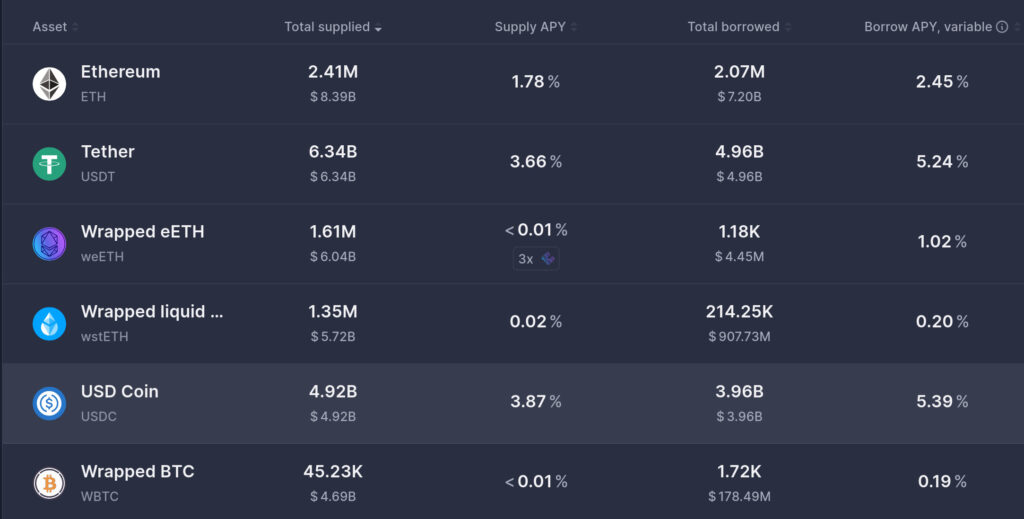Open the Ethereum asset name link
This screenshot has height=519, width=1024.
click(x=120, y=72)
